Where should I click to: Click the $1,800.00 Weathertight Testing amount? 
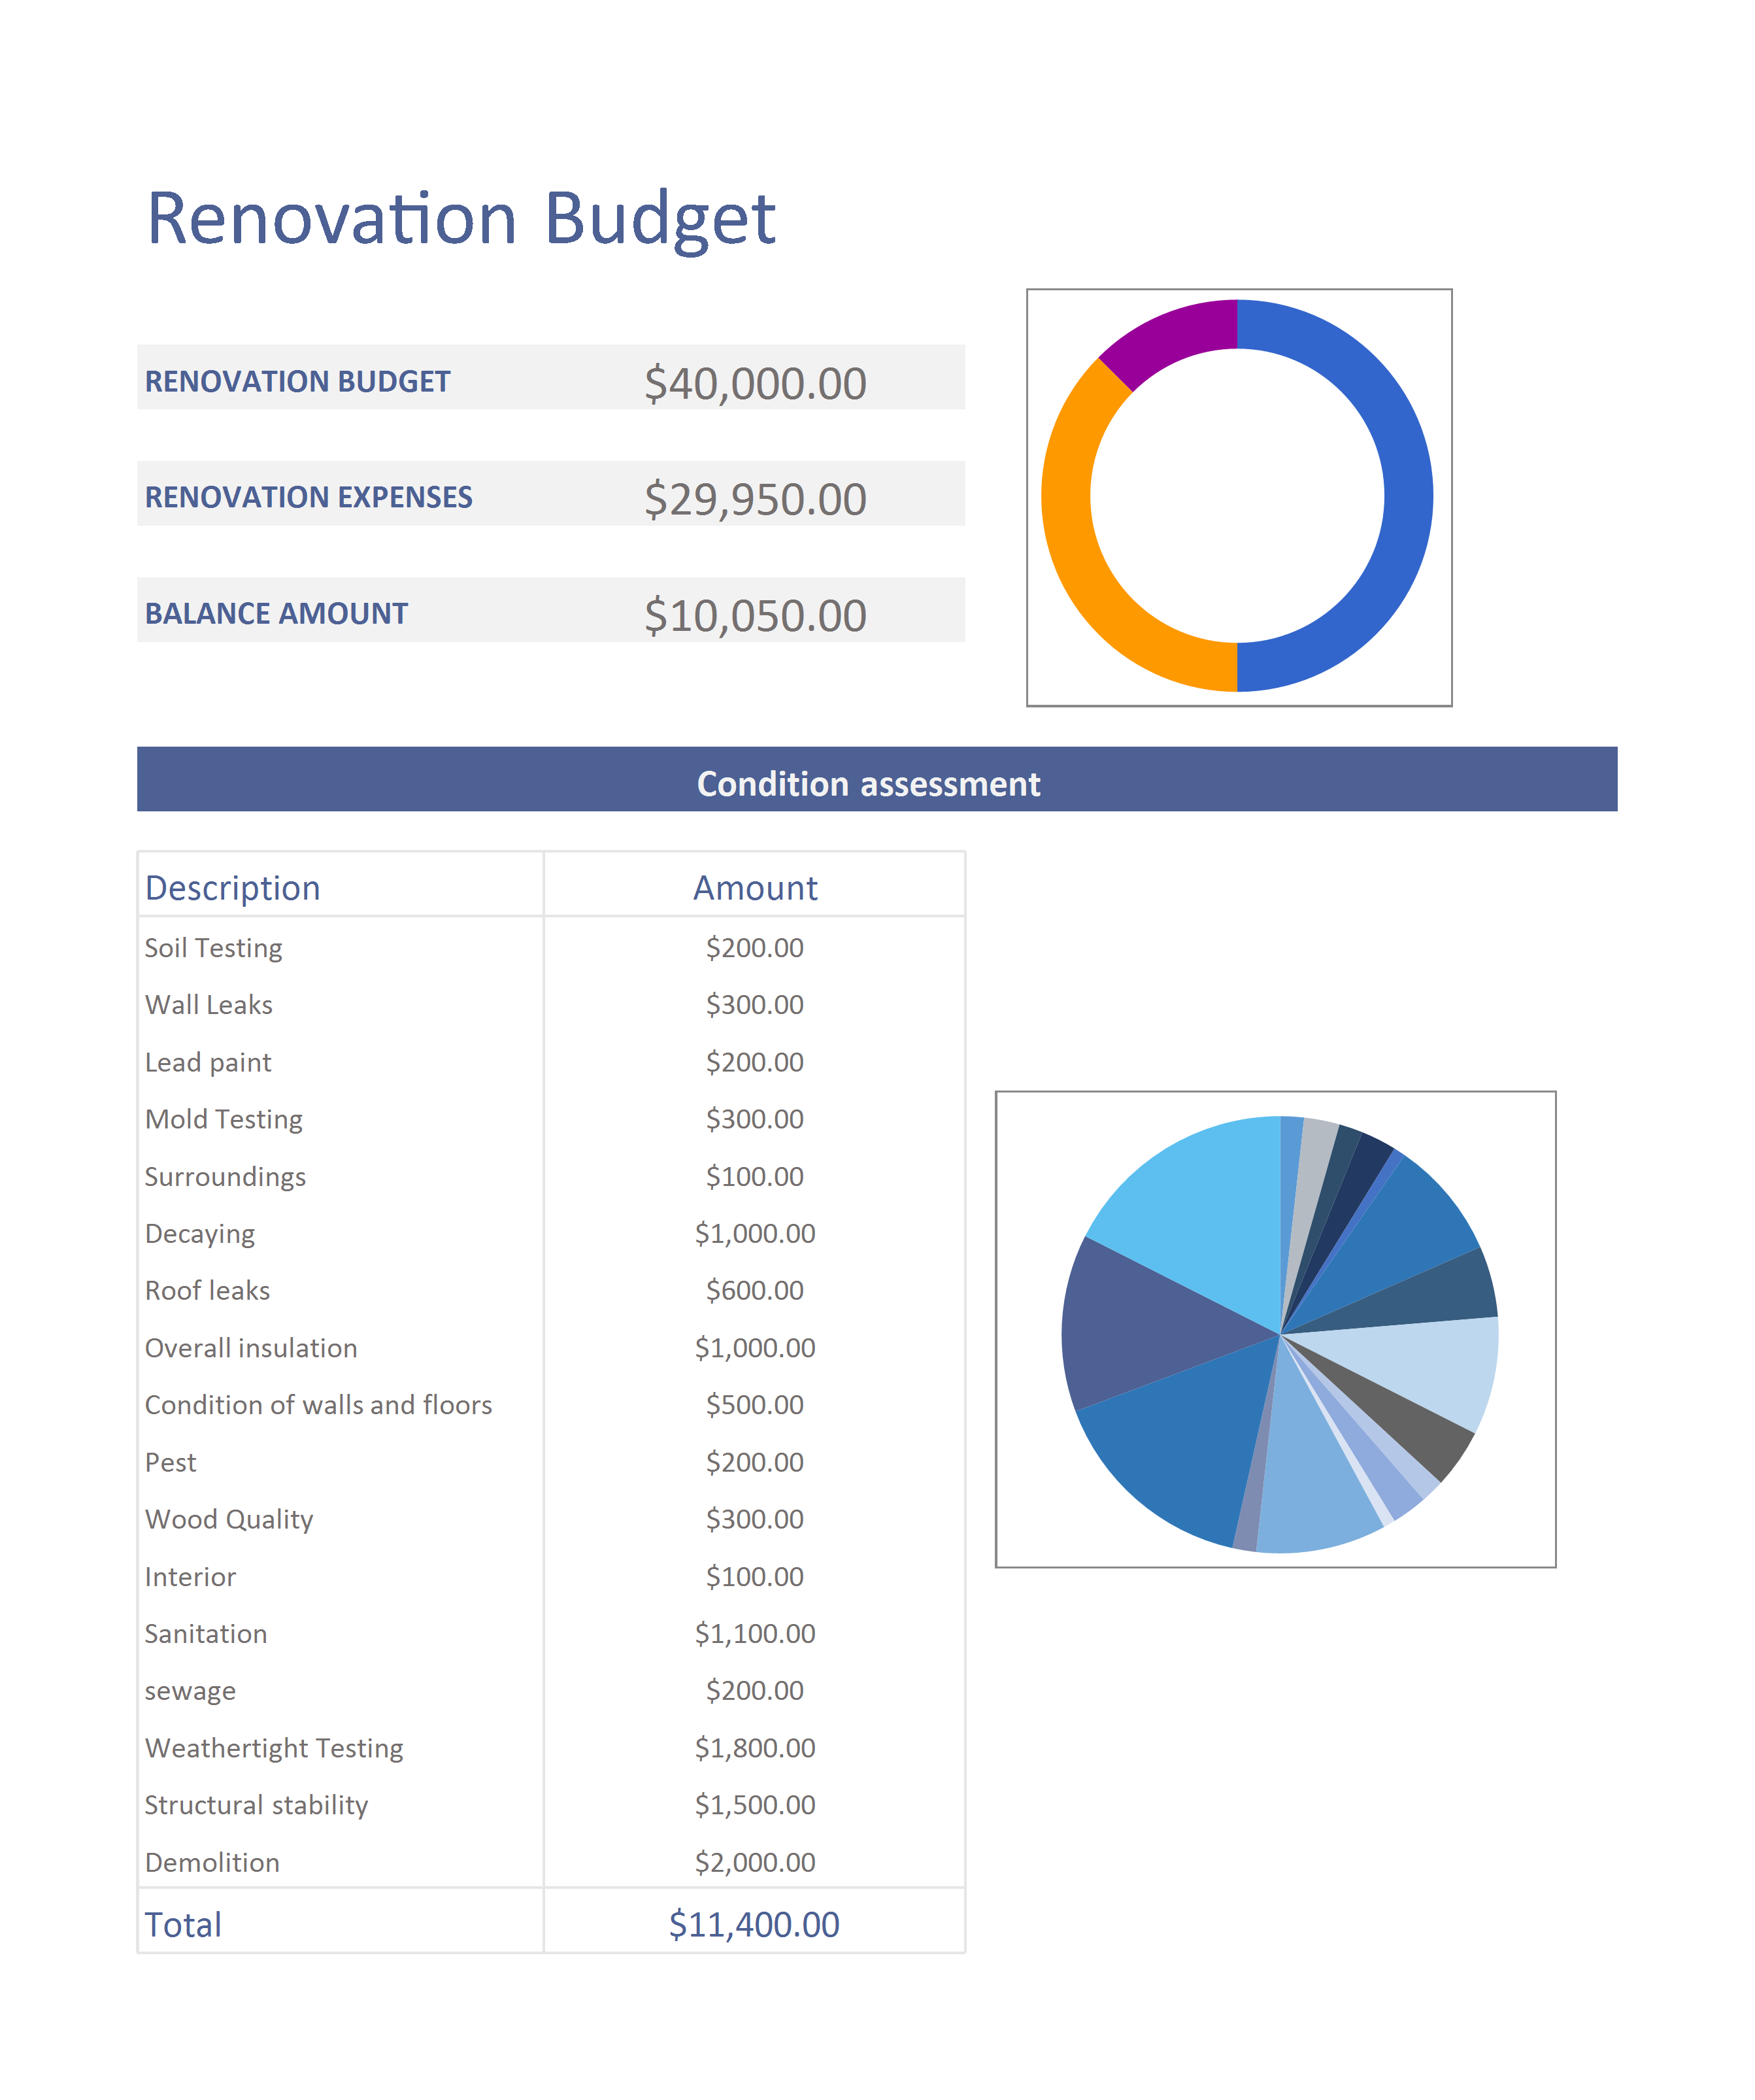click(755, 1749)
